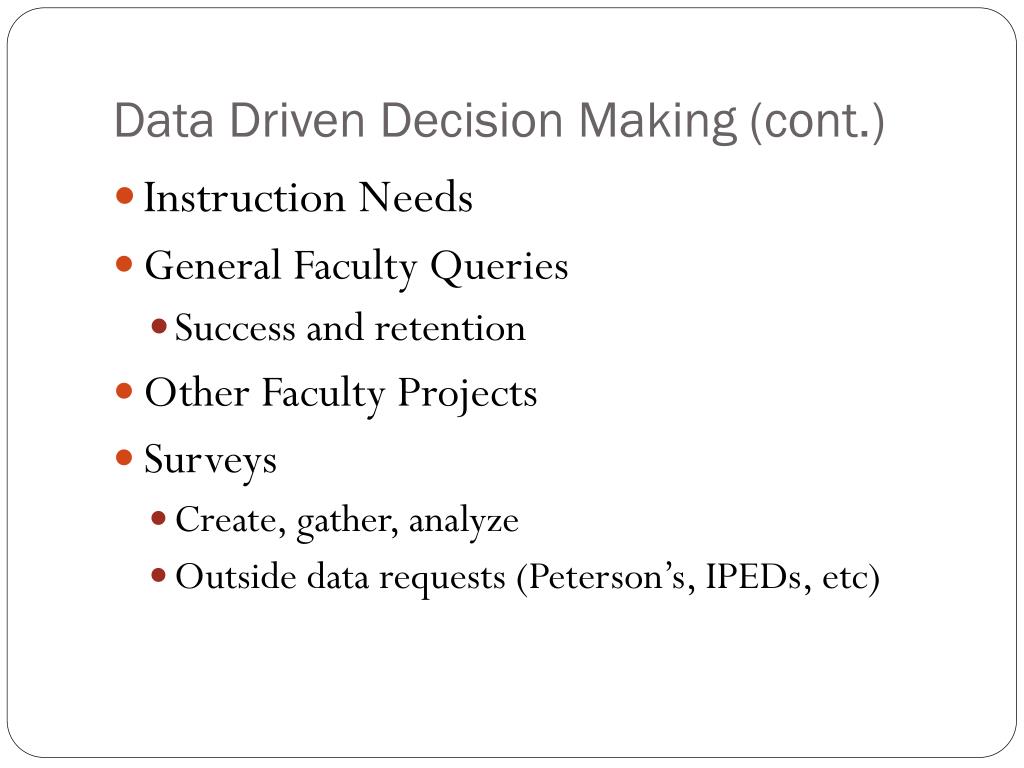Screen dimensions: 1024x768
Task: Click the dark red bullet before Success and retention
Action: [159, 325]
